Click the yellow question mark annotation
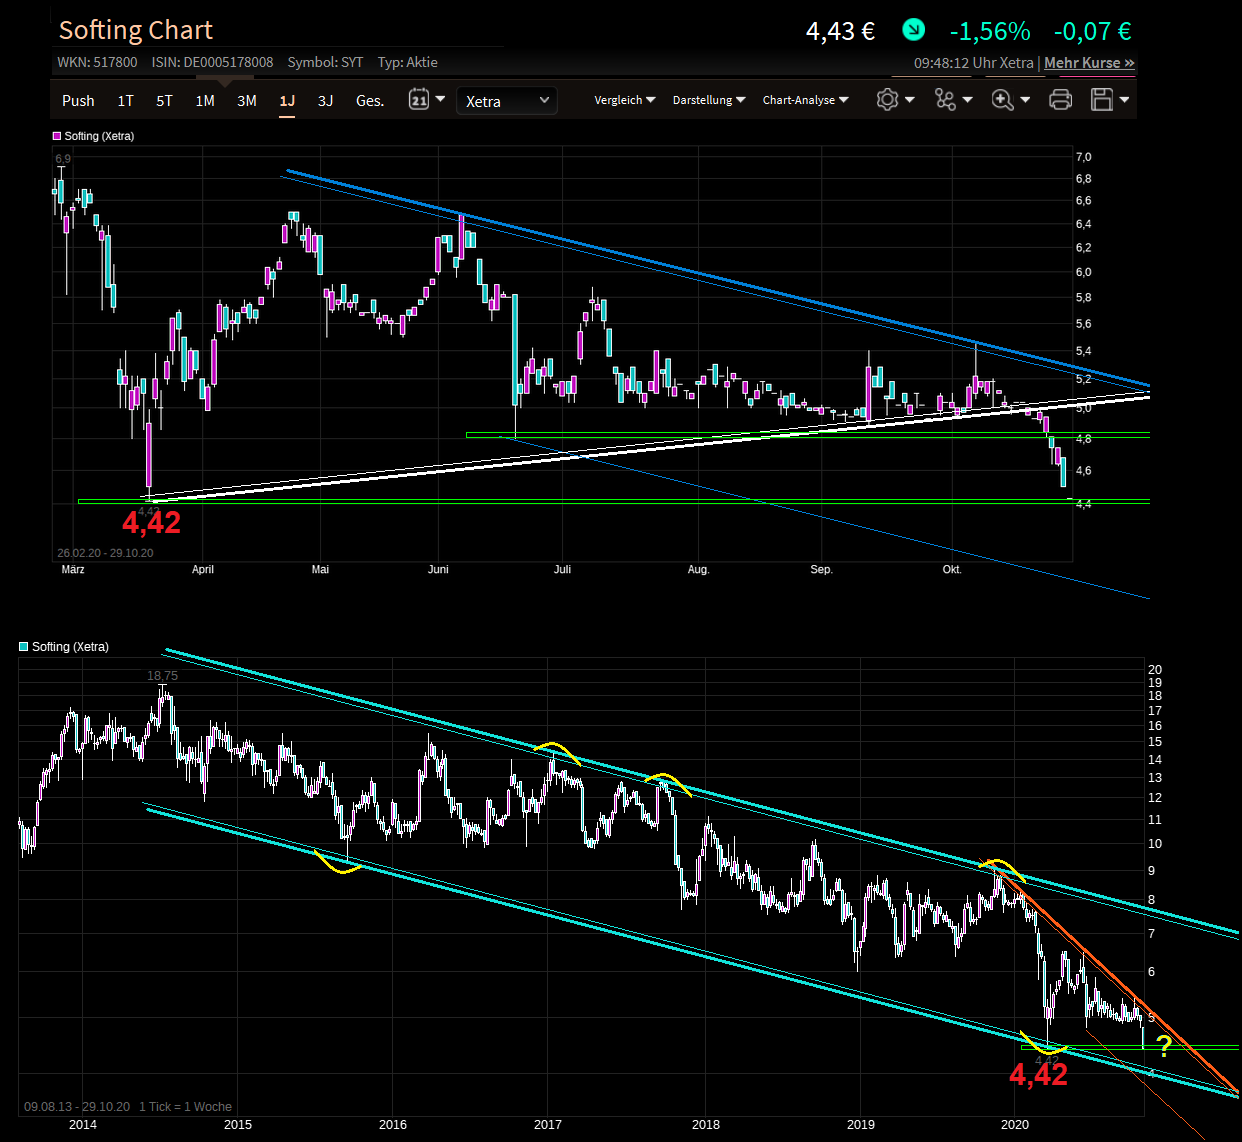This screenshot has width=1242, height=1142. (1164, 1047)
